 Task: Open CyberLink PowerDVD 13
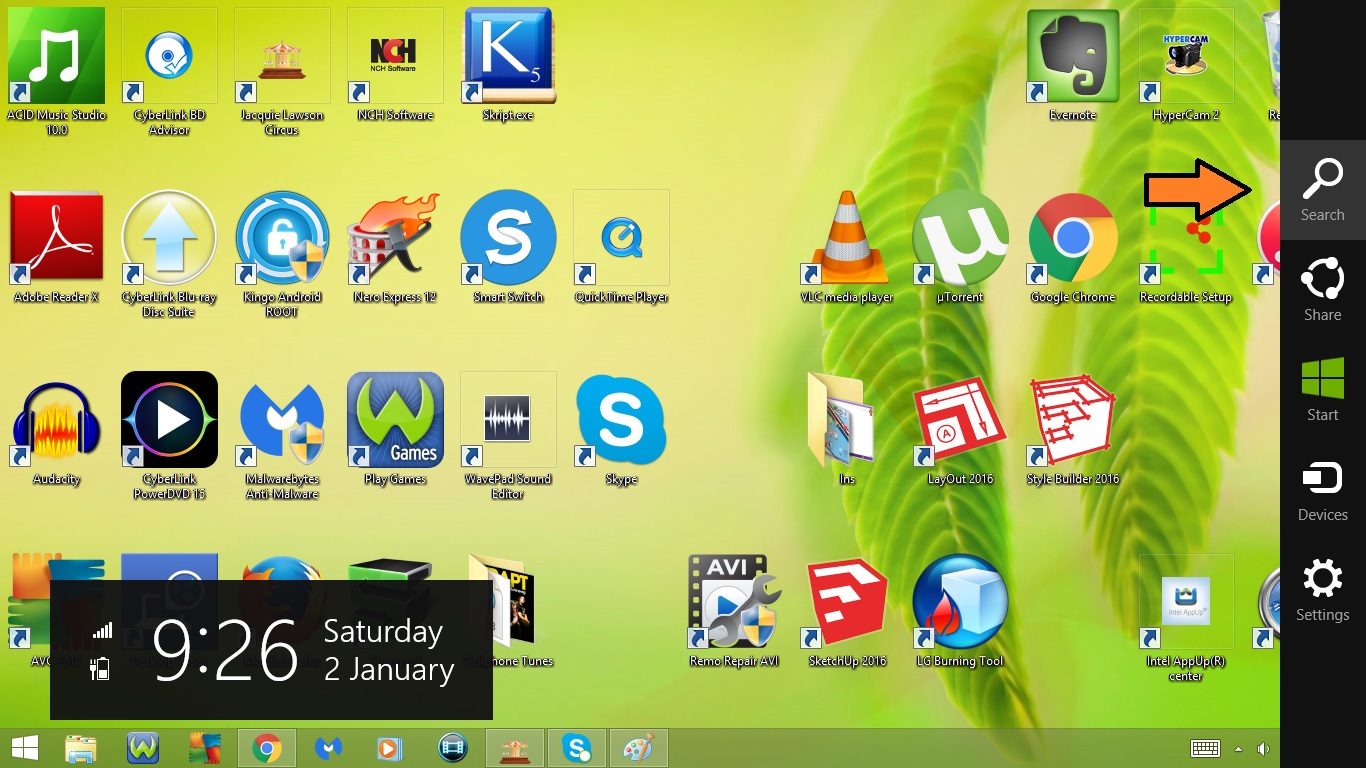(169, 420)
